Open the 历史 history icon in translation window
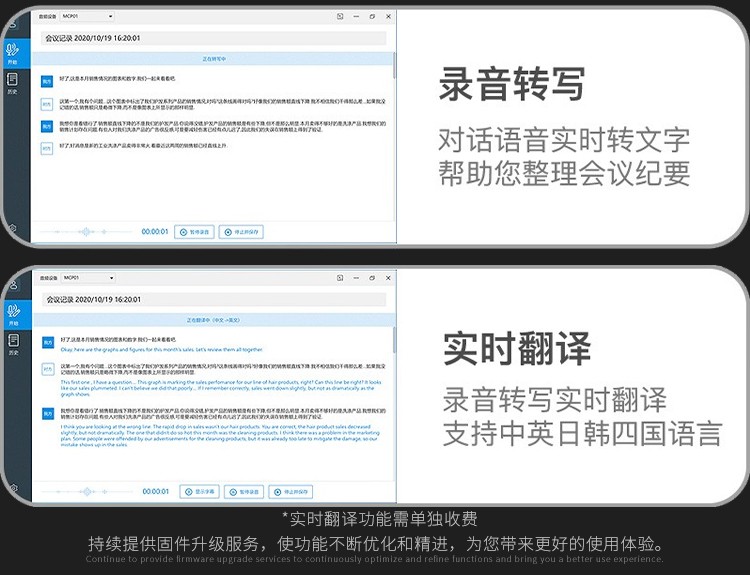 [13, 343]
